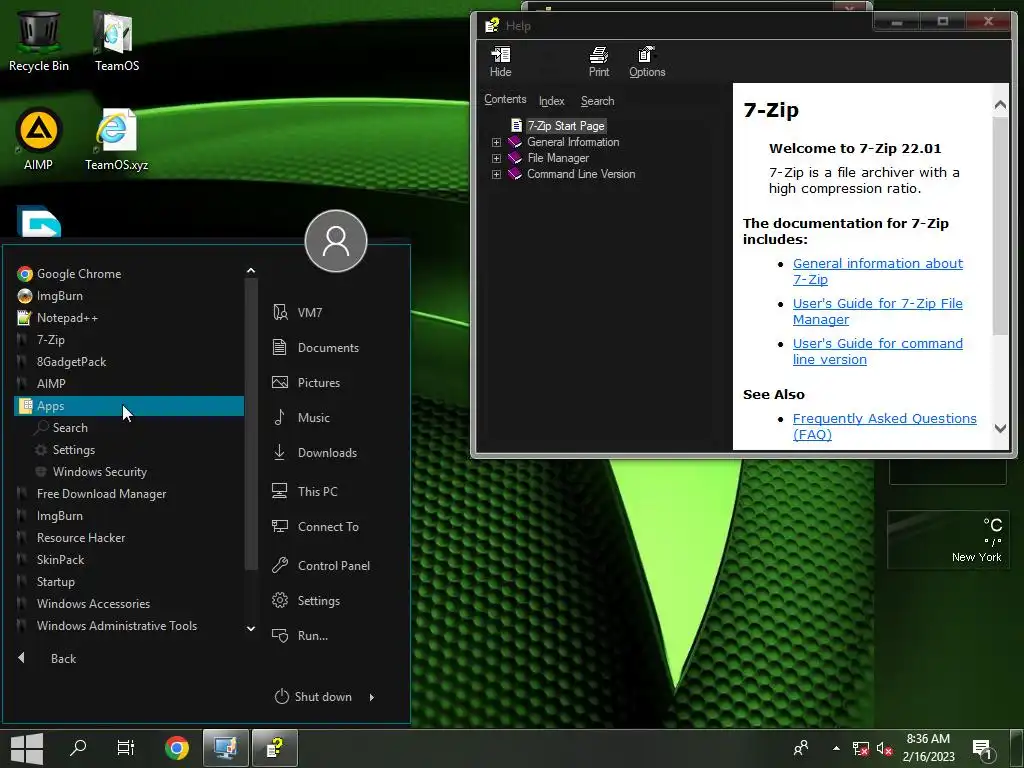Switch to the Contents tab
Image resolution: width=1024 pixels, height=768 pixels.
505,99
